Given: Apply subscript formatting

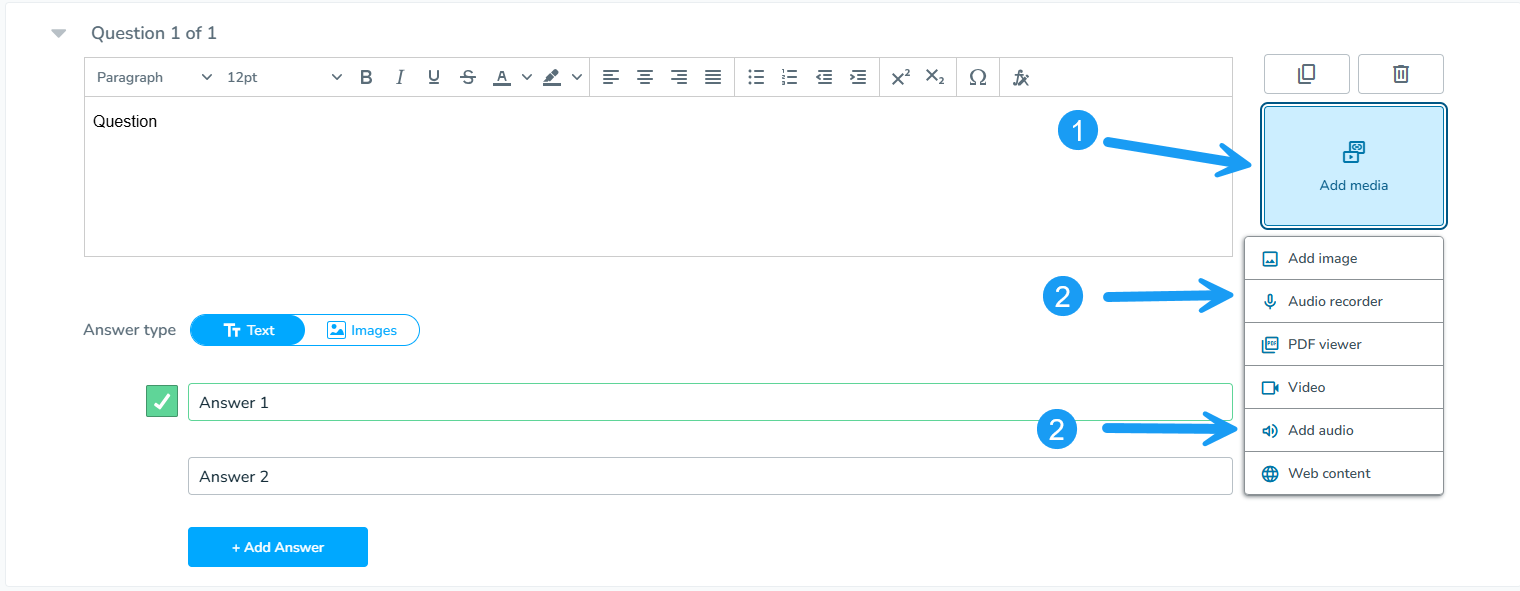Looking at the screenshot, I should tap(935, 77).
